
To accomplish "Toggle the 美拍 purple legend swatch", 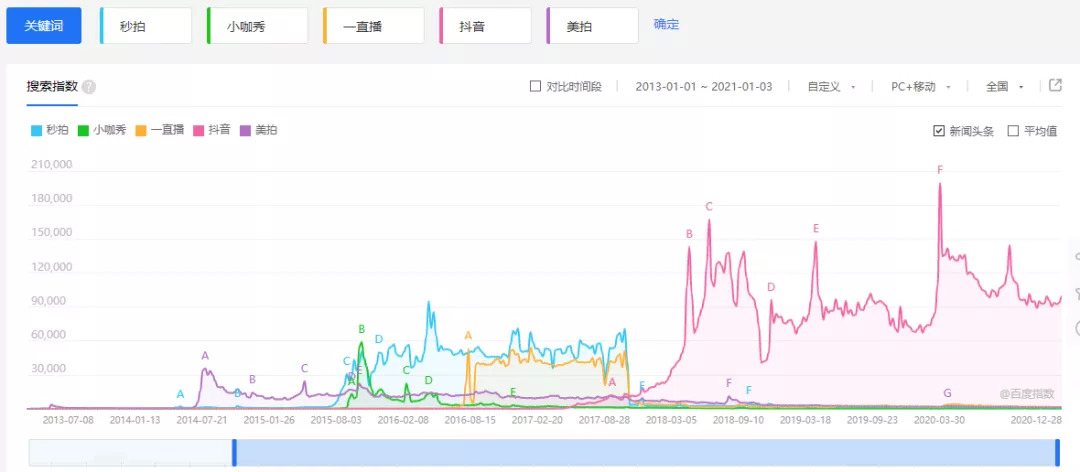I will 245,130.
